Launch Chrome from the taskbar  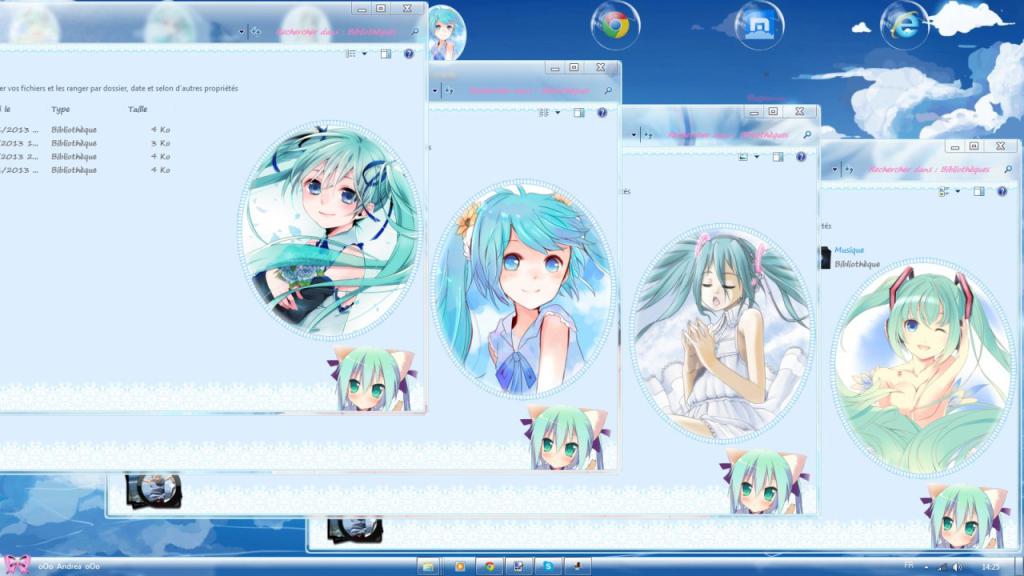490,566
